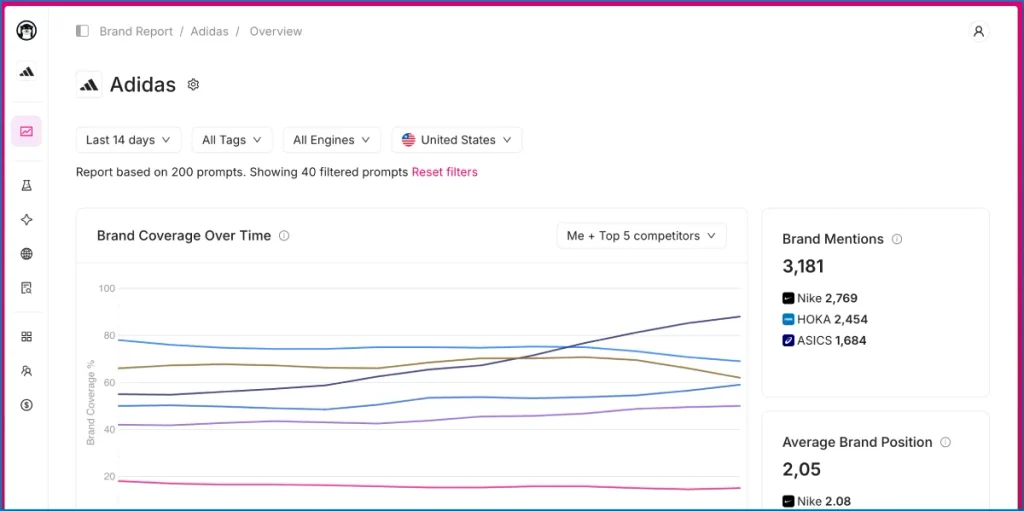Open the chart overview icon in the sidebar
Image resolution: width=1024 pixels, height=511 pixels.
(26, 131)
